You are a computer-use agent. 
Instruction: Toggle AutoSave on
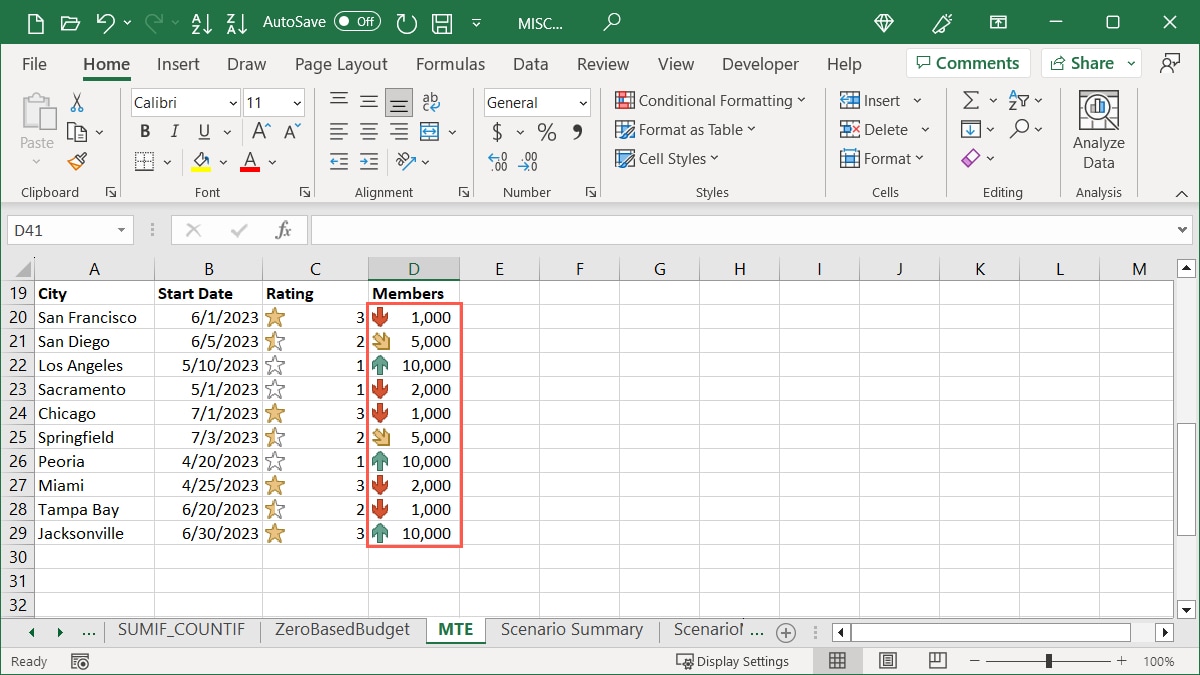point(356,21)
